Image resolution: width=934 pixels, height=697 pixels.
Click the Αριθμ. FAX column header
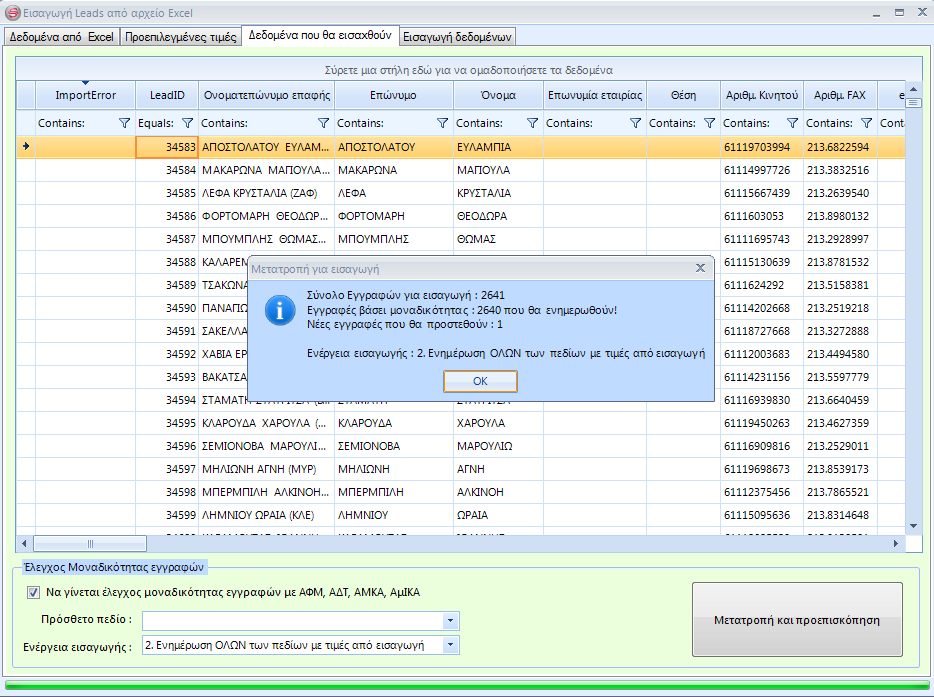point(839,95)
